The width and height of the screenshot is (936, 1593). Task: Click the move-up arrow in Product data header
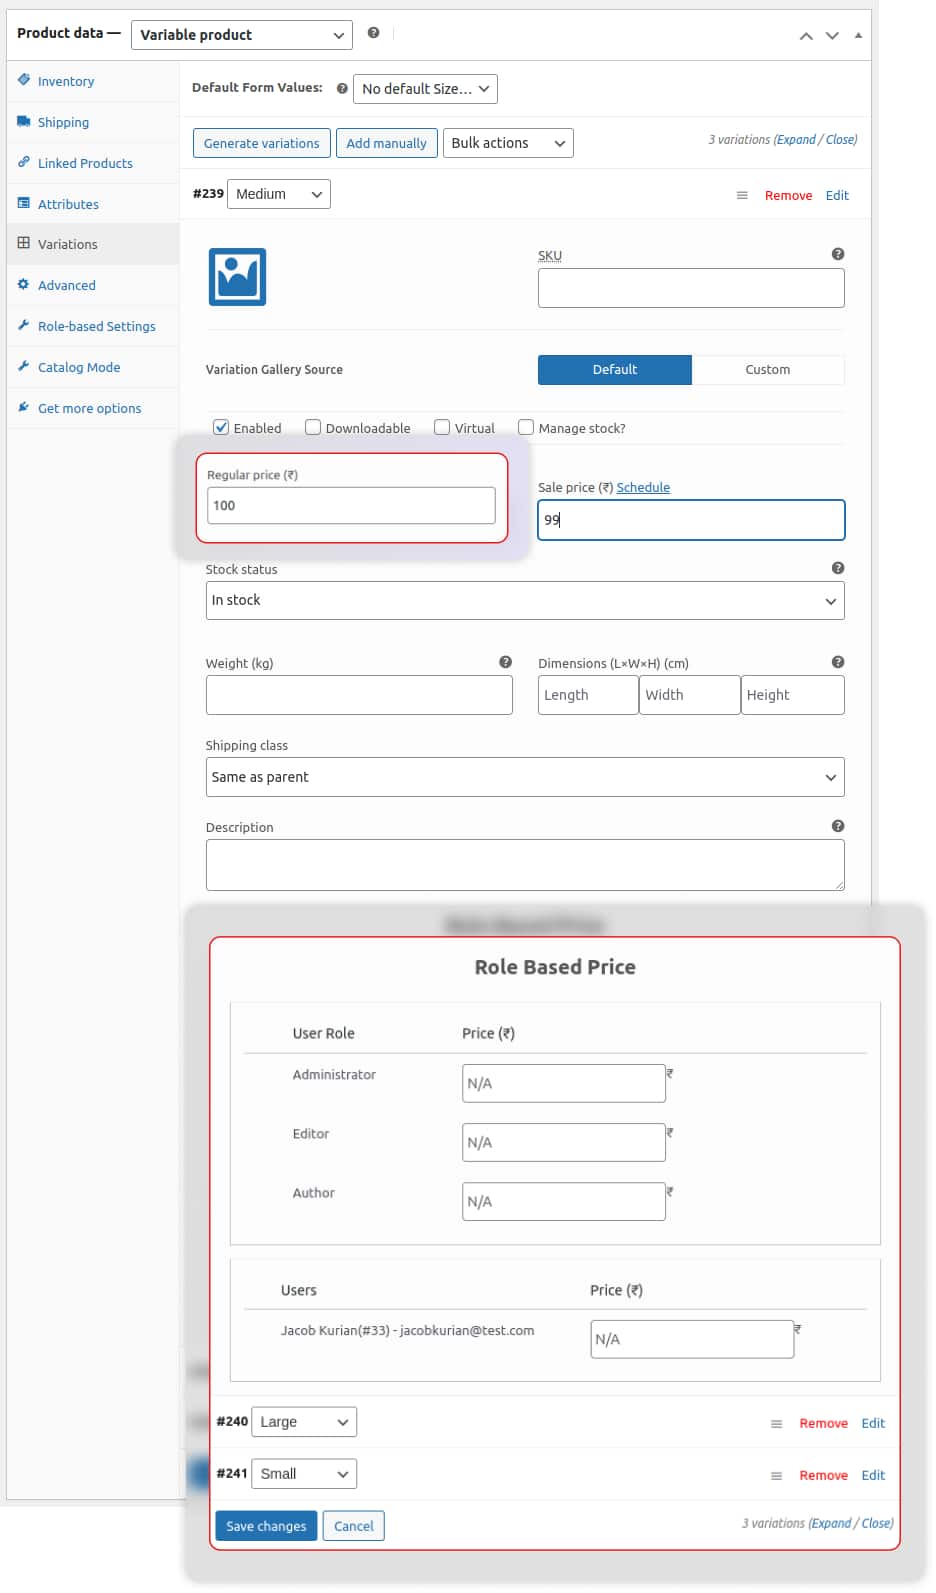tap(806, 36)
